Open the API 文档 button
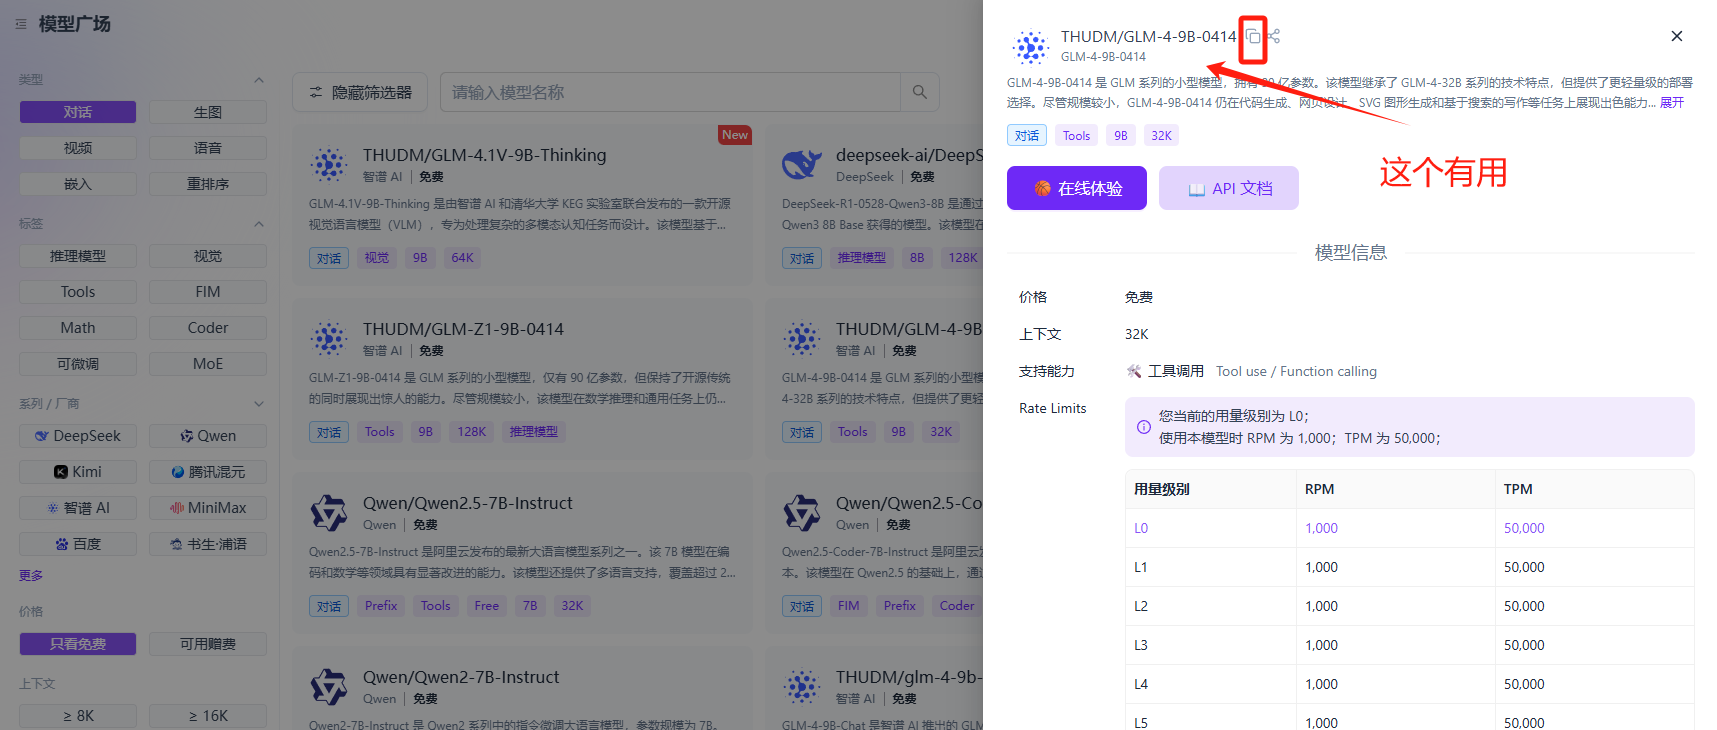1717x730 pixels. point(1229,188)
